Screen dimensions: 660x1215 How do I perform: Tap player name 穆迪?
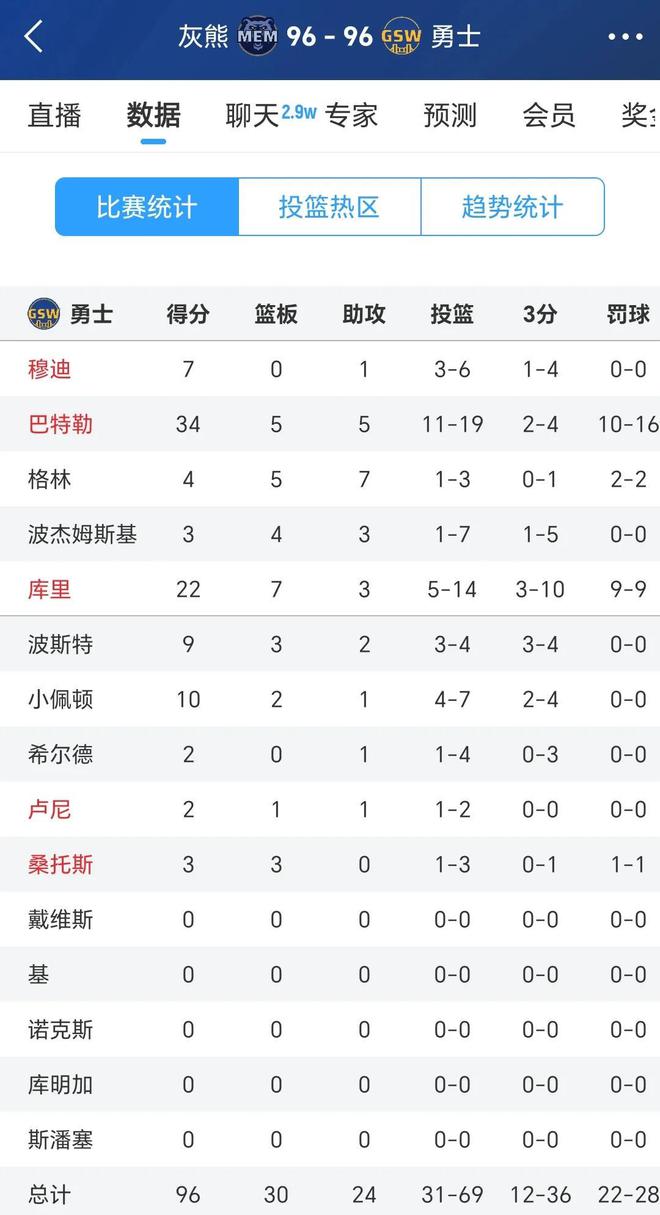(49, 369)
